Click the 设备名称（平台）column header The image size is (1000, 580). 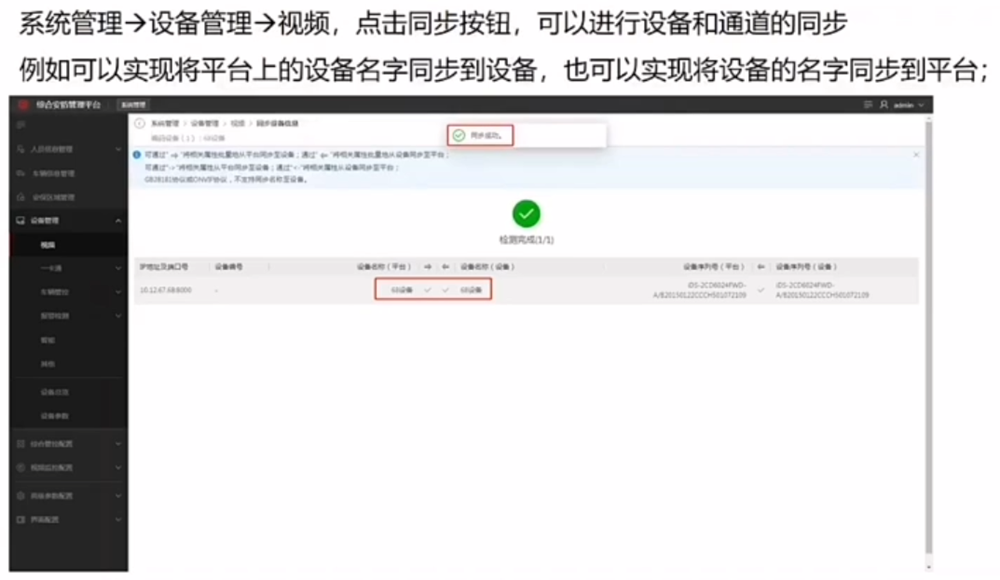(x=383, y=267)
